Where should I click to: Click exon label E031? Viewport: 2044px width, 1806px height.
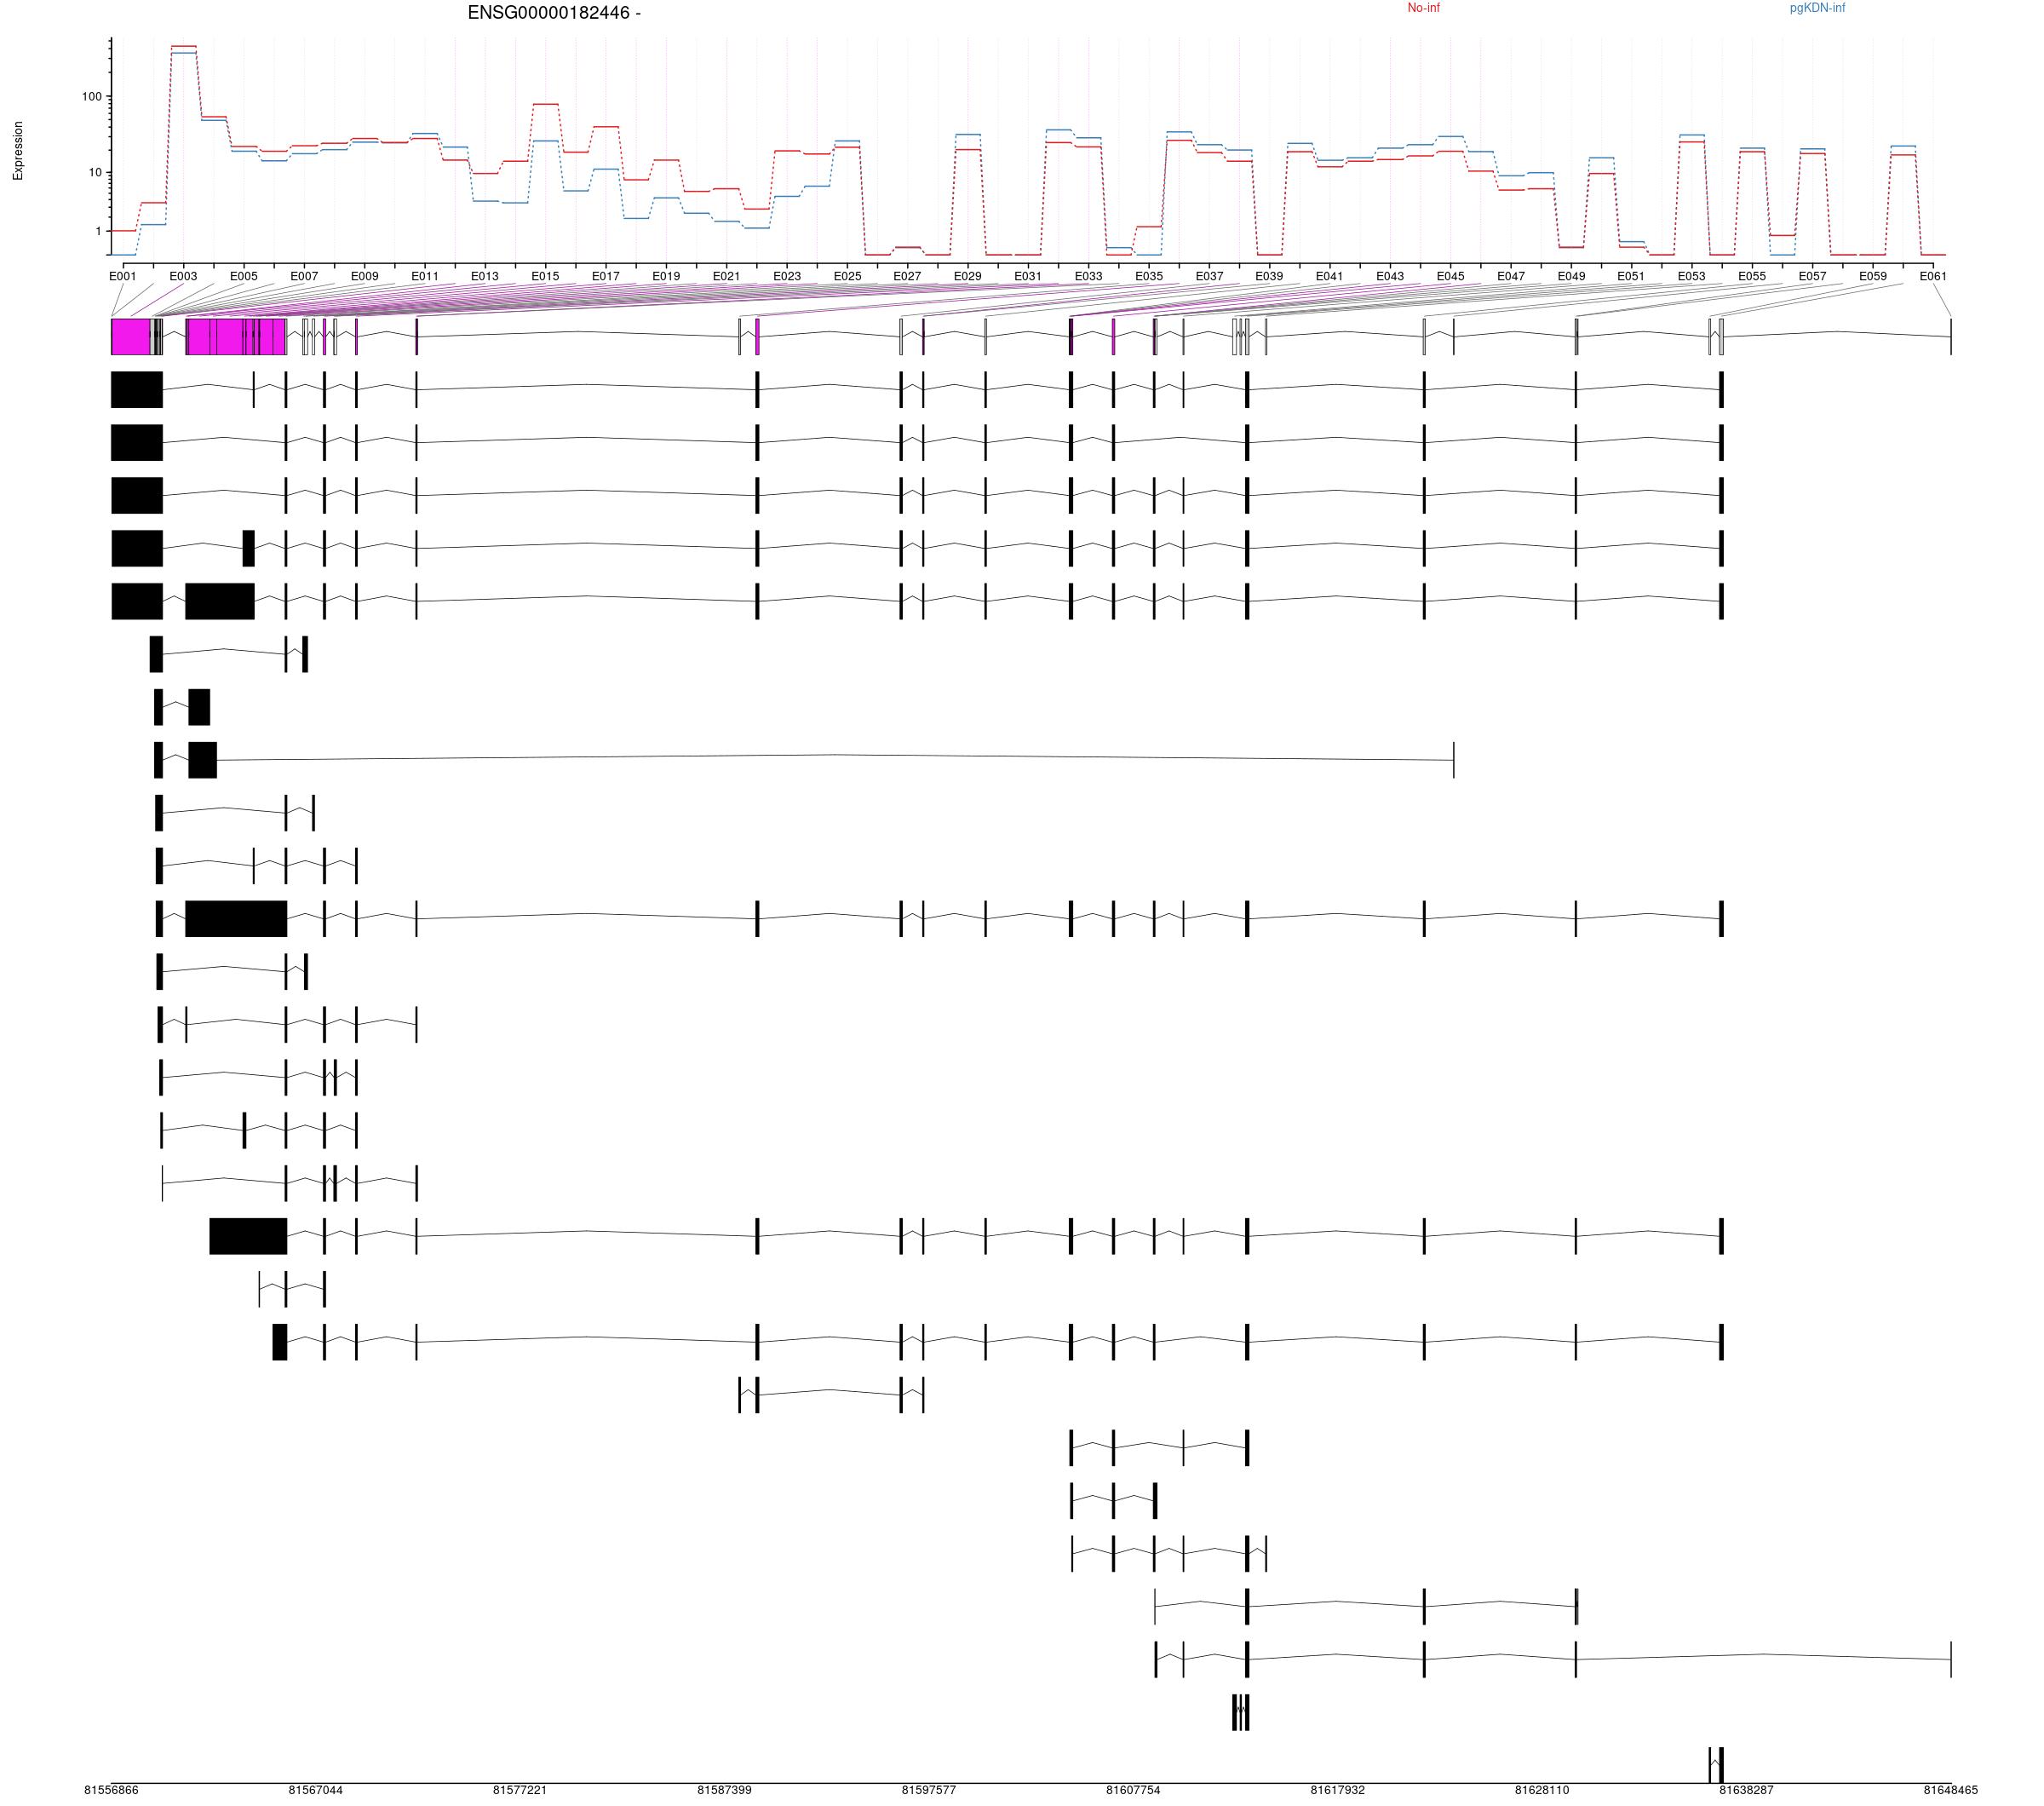1028,276
